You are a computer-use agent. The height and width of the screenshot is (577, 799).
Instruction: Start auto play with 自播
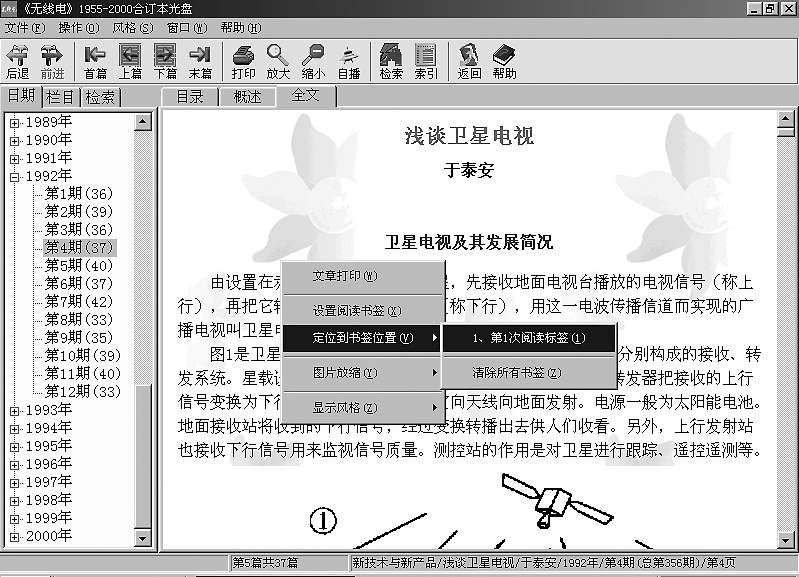pyautogui.click(x=349, y=62)
